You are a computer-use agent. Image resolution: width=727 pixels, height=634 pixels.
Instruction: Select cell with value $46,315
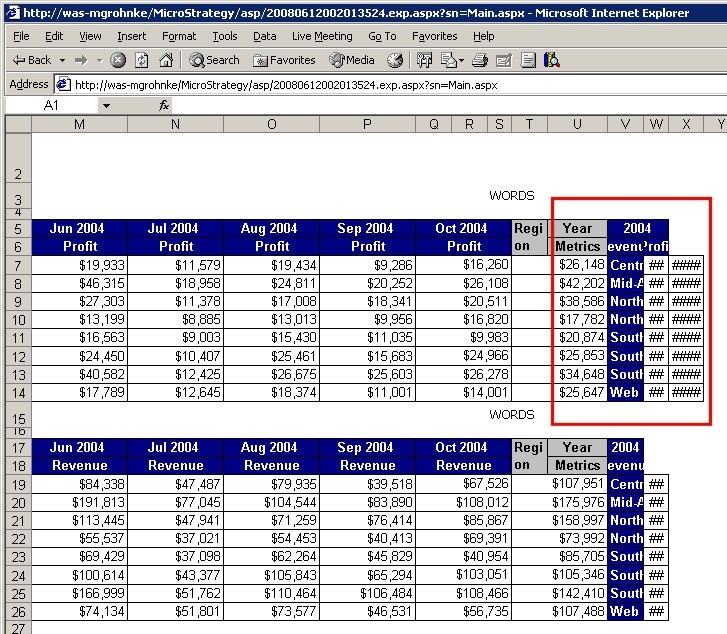(x=79, y=283)
